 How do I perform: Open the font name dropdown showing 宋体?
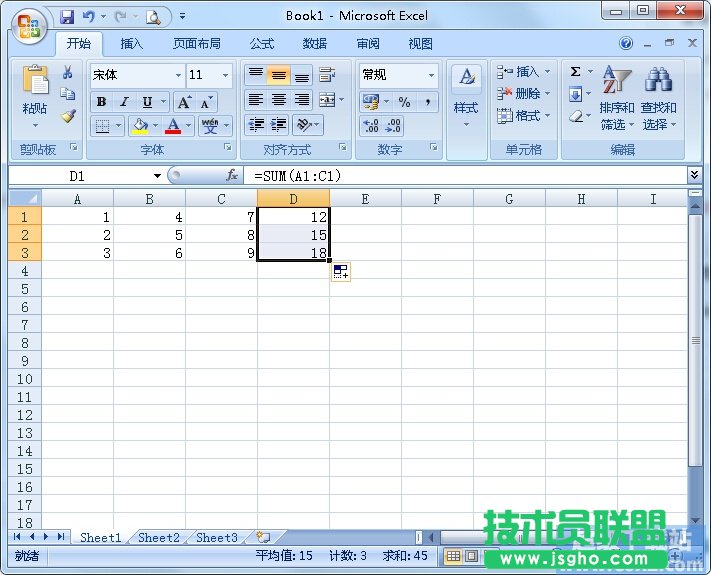(x=178, y=75)
